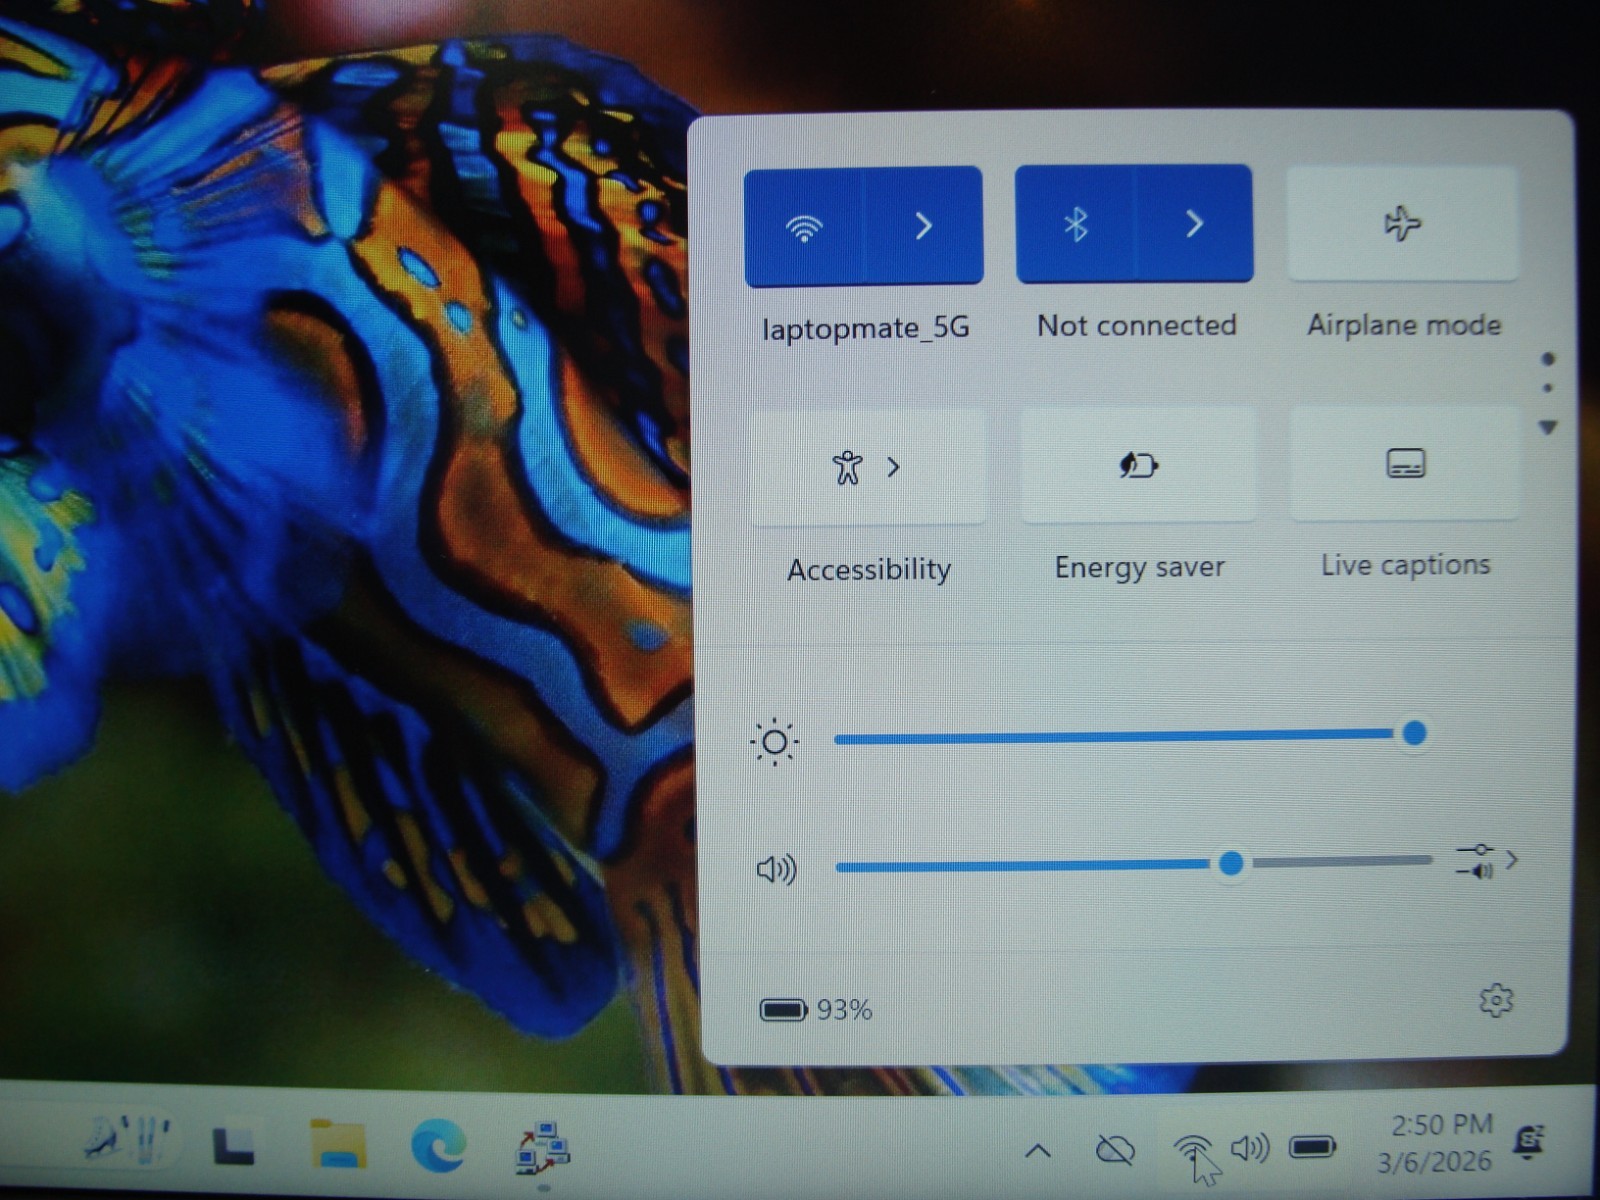This screenshot has width=1600, height=1200.
Task: Click the brightness sun icon
Action: tap(774, 742)
